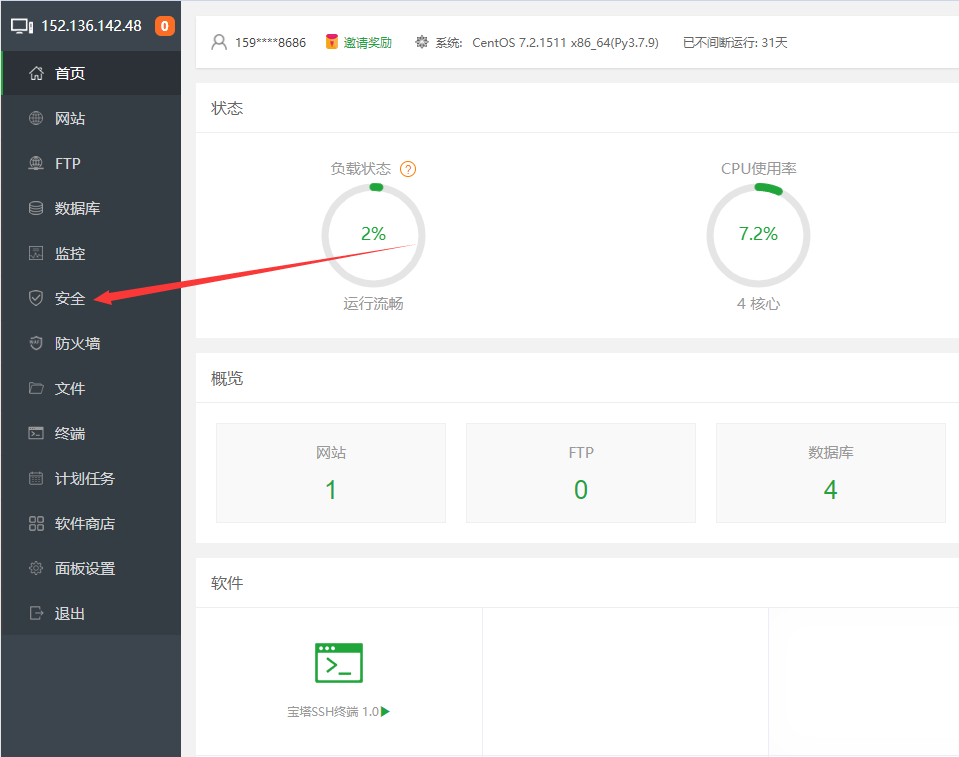Open the 数据库 overview card showing 4
This screenshot has width=959, height=757.
pyautogui.click(x=830, y=473)
